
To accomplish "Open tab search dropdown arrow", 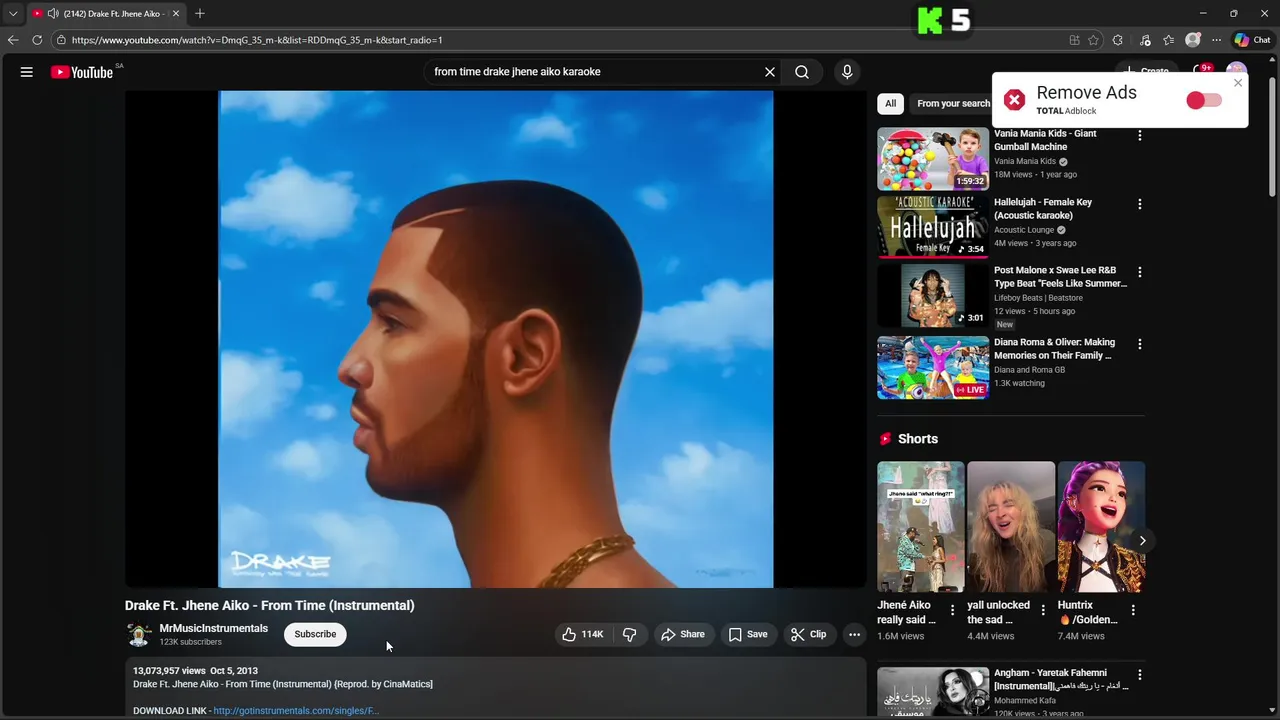I will [13, 13].
